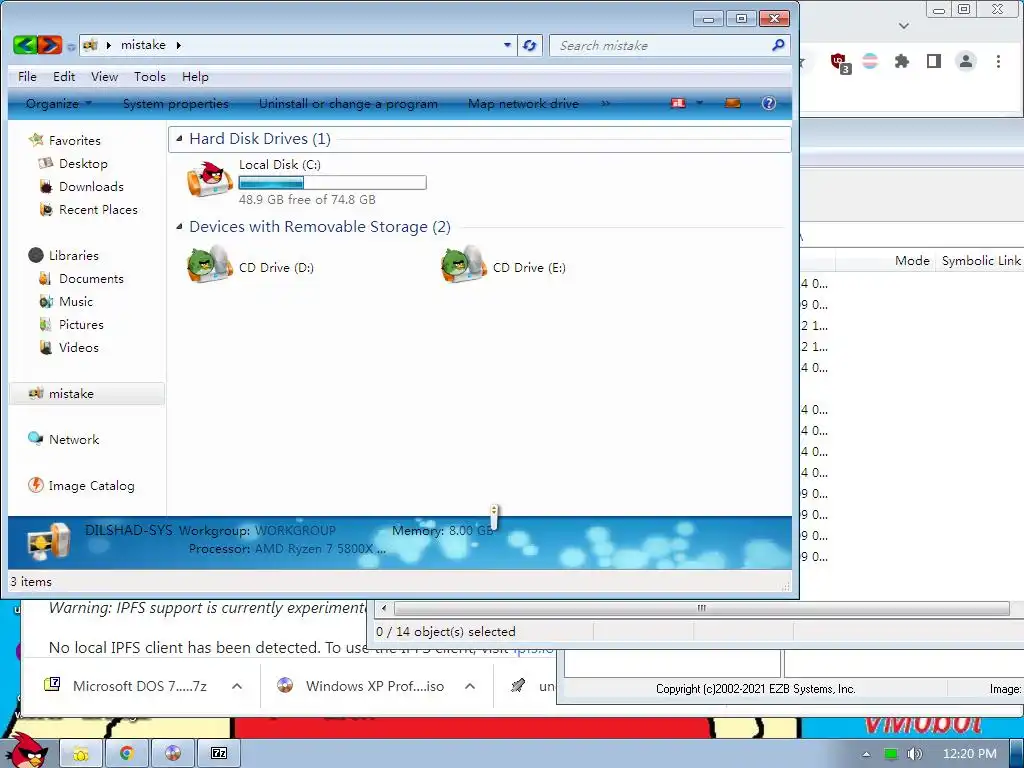Click the refresh button beside address bar

click(530, 45)
